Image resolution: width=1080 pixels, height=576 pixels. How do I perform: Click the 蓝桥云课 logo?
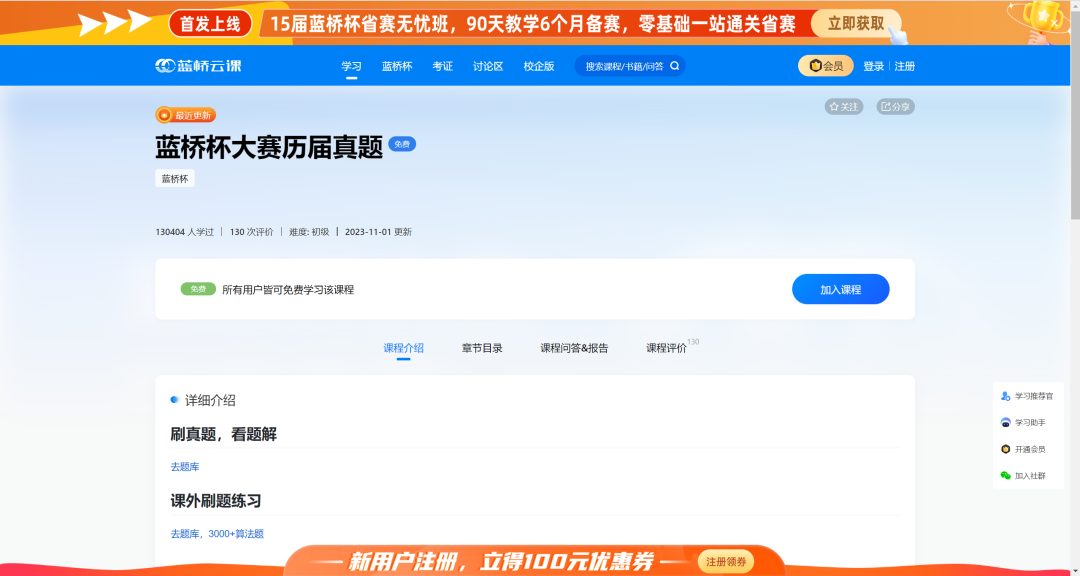tap(198, 65)
